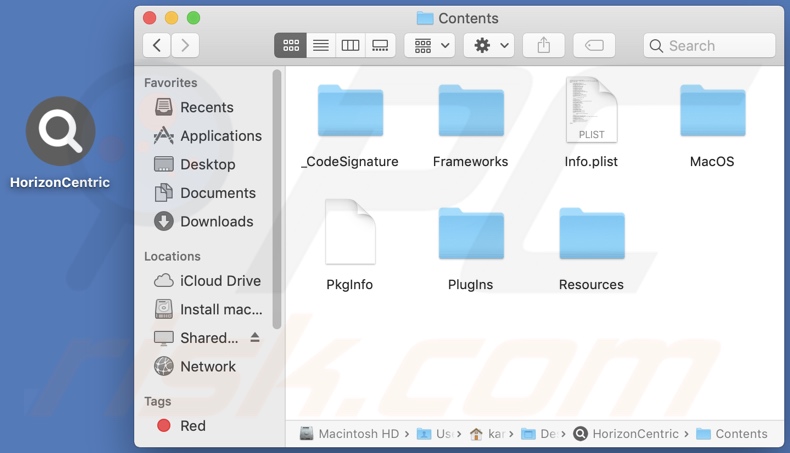The image size is (790, 453).
Task: Switch to list view
Action: point(320,45)
